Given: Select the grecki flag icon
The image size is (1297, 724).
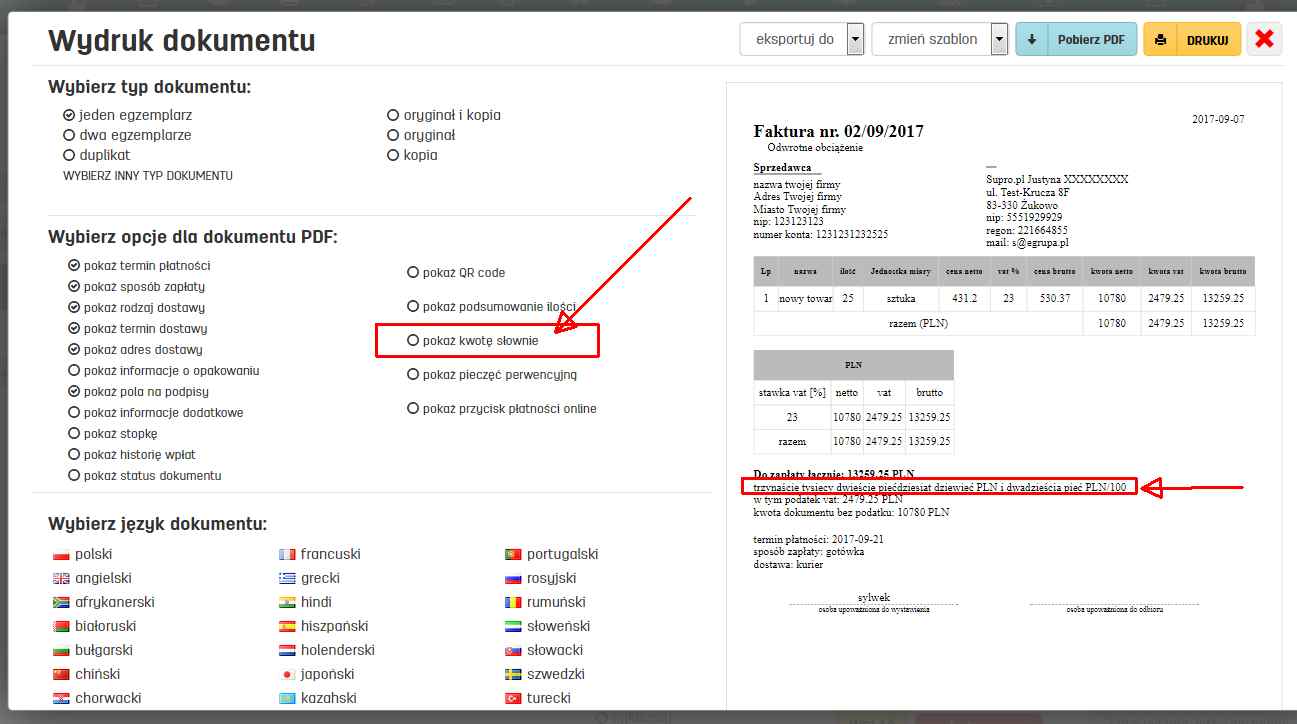Looking at the screenshot, I should coord(289,577).
